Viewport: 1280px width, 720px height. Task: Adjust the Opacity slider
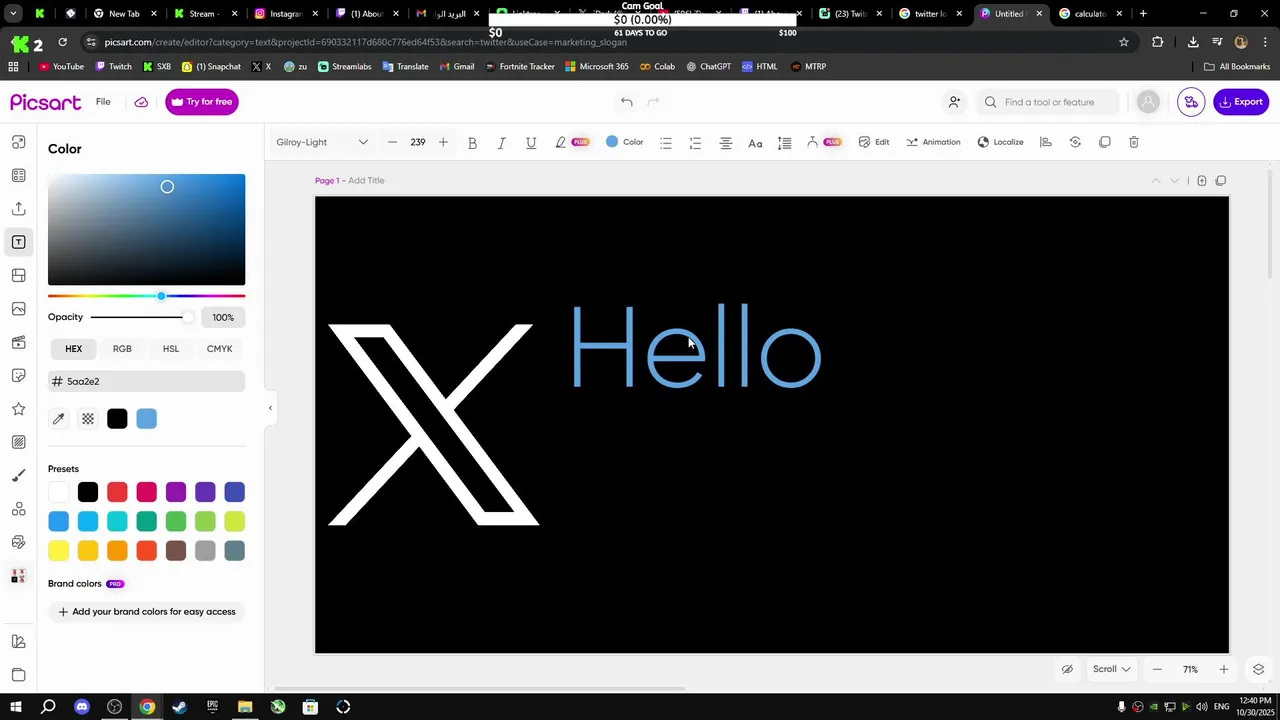(141, 317)
